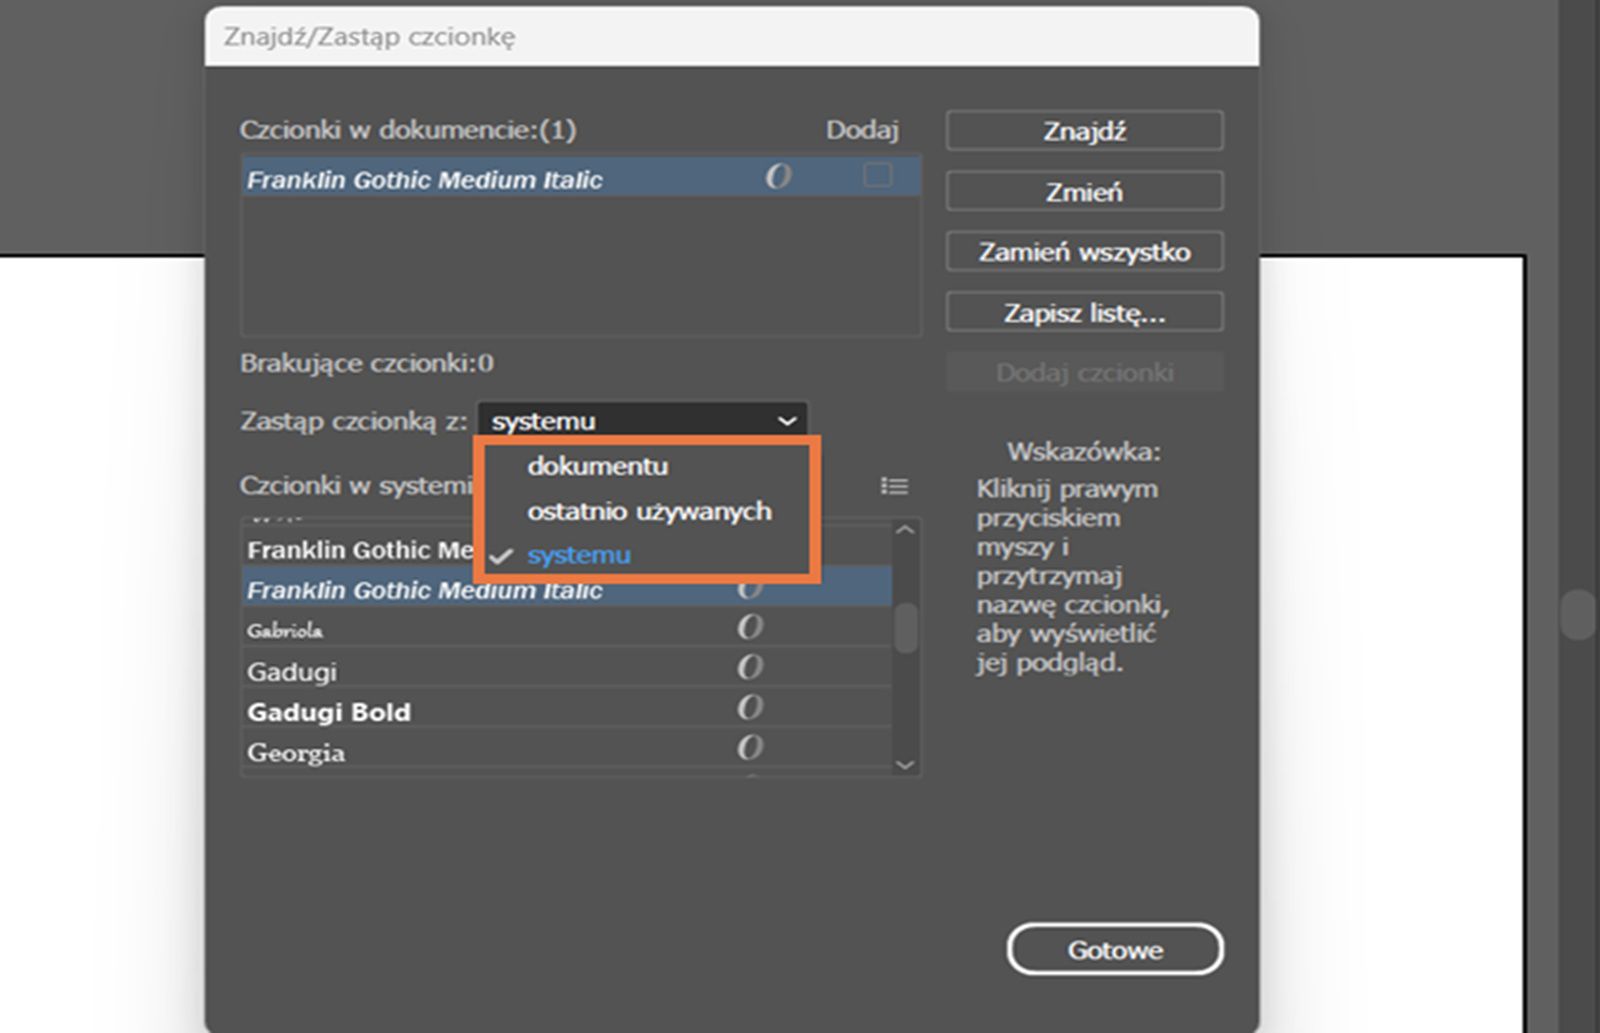
Task: Close dialog with Gotowe button
Action: (1115, 949)
